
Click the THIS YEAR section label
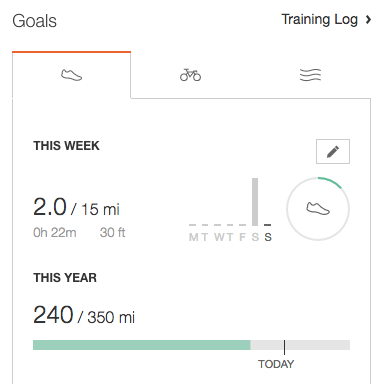coord(65,278)
